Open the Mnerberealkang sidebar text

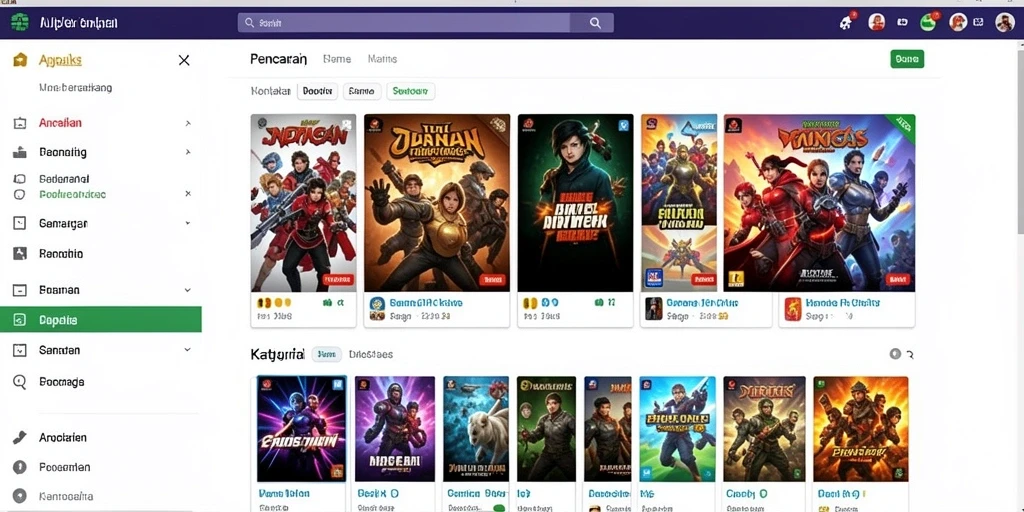pos(75,88)
